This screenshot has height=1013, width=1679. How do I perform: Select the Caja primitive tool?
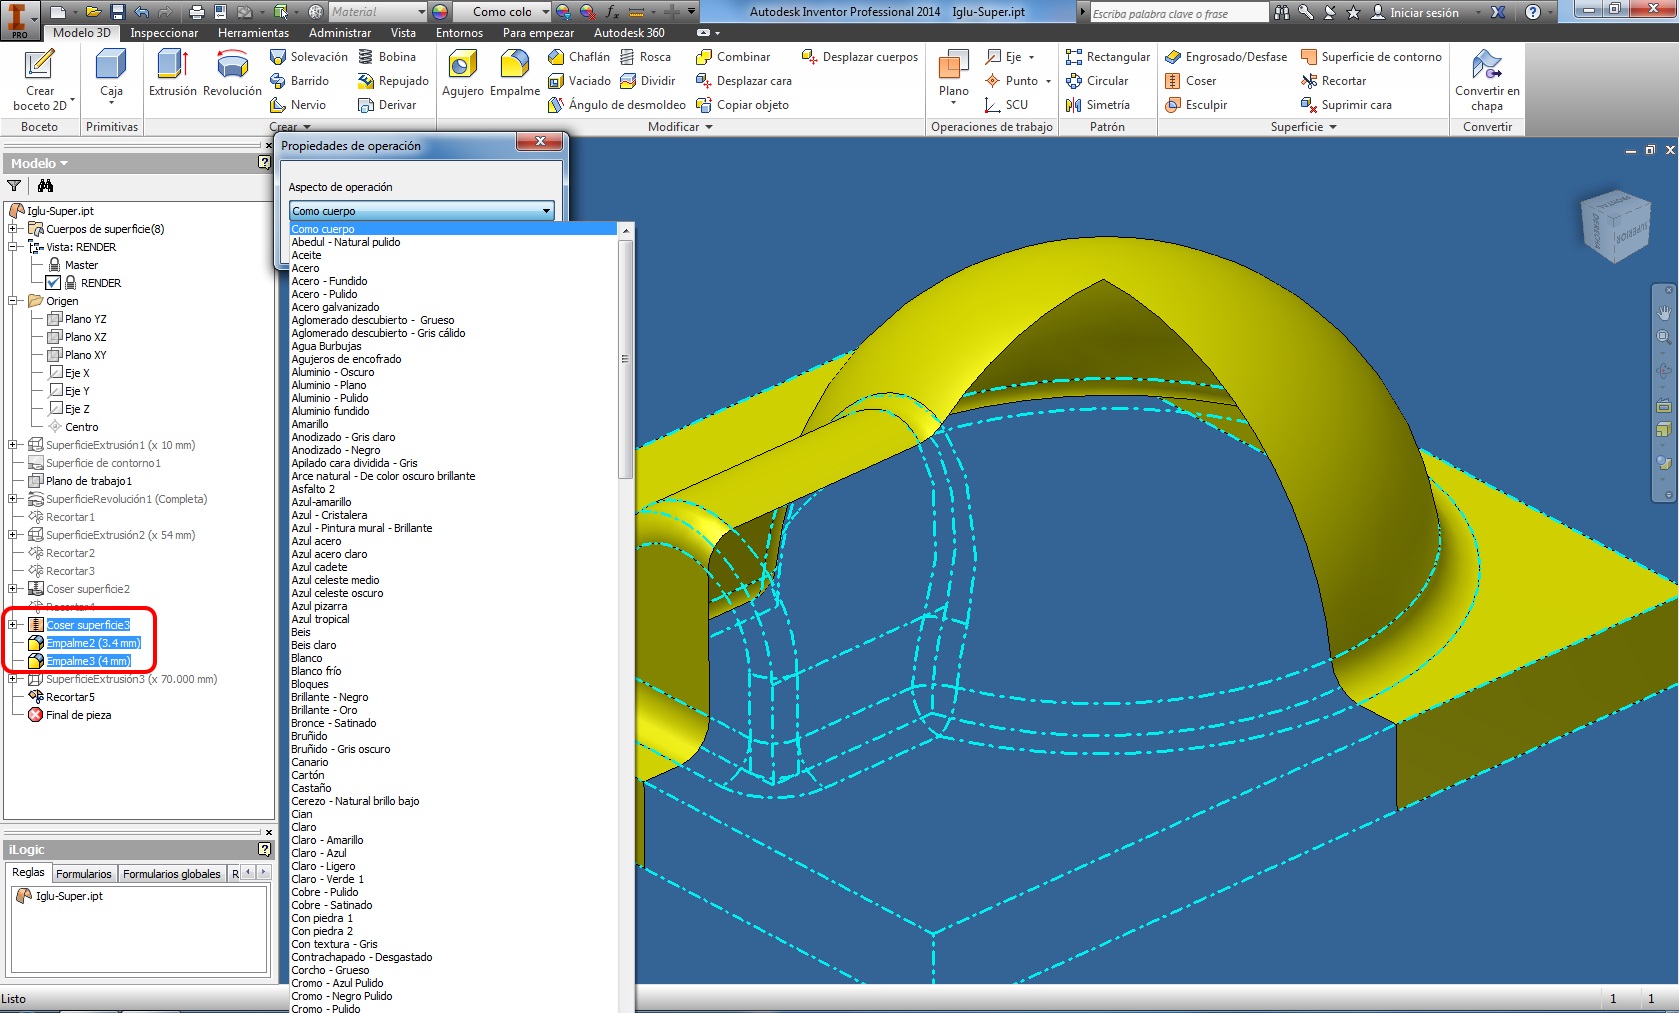(111, 75)
